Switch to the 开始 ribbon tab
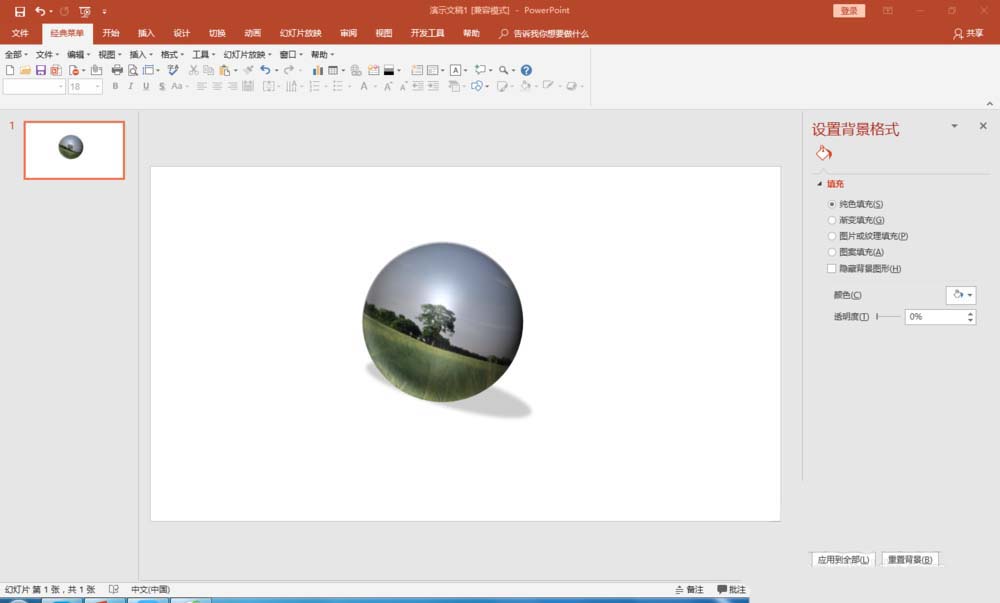The height and width of the screenshot is (603, 1000). (111, 33)
